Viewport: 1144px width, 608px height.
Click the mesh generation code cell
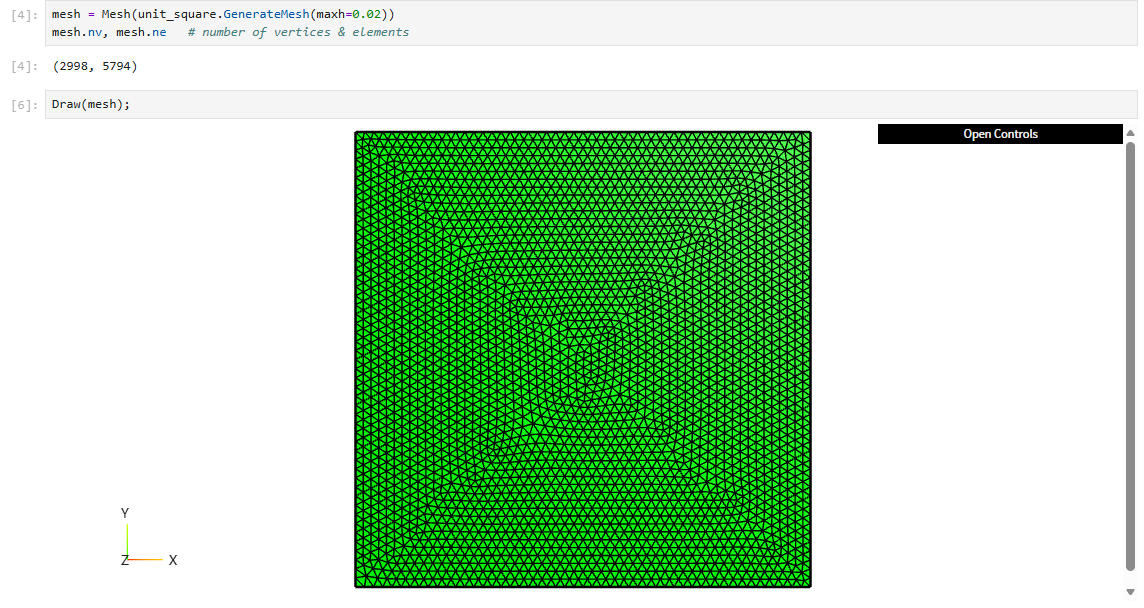[591, 23]
